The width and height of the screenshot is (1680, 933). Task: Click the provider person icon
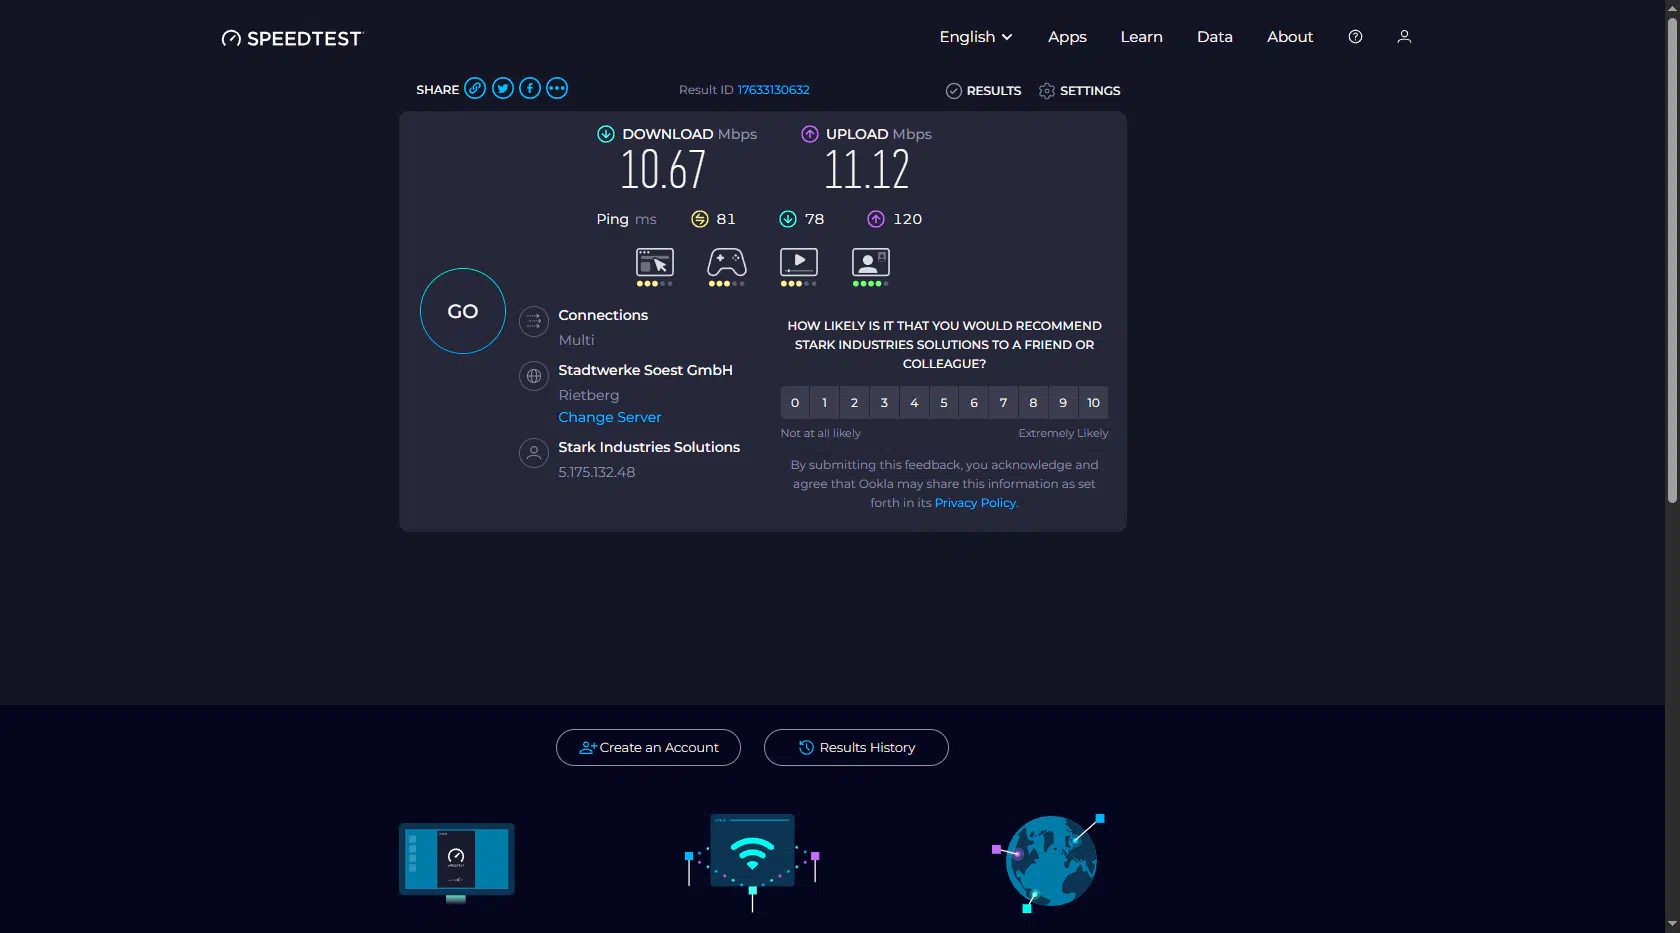point(534,453)
